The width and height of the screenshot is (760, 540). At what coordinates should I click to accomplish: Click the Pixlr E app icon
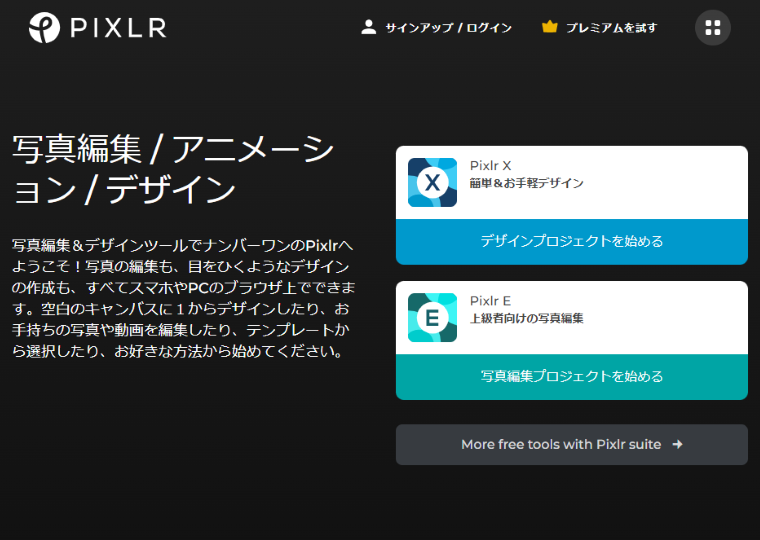point(432,318)
